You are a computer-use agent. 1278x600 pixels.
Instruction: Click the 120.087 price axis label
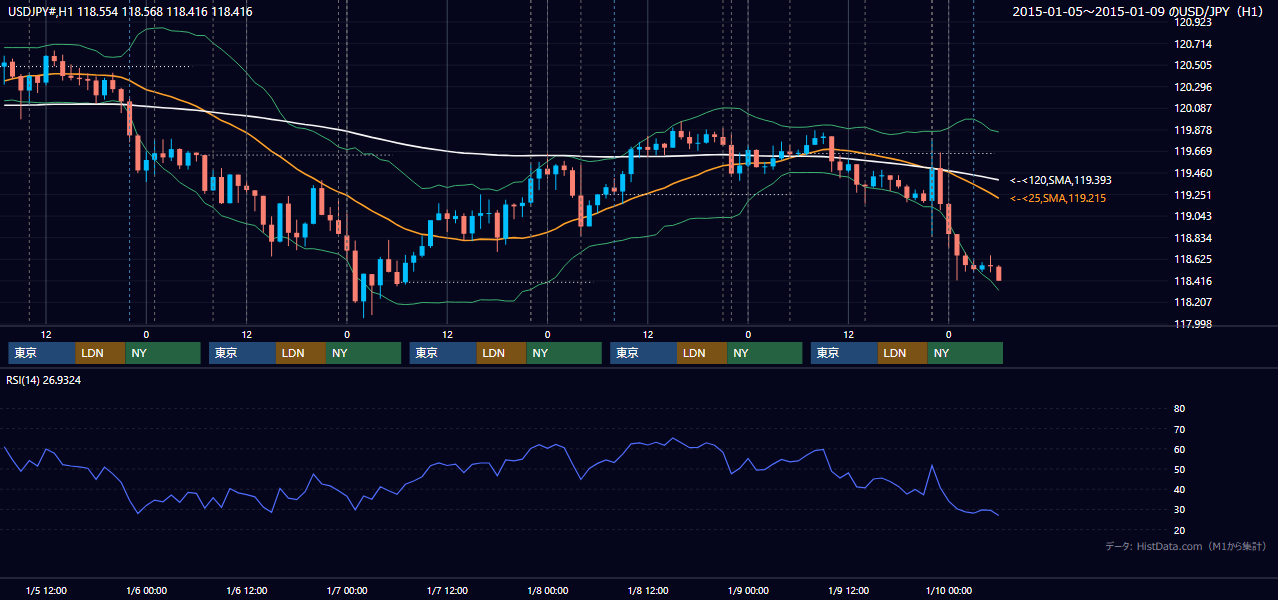[x=1195, y=108]
